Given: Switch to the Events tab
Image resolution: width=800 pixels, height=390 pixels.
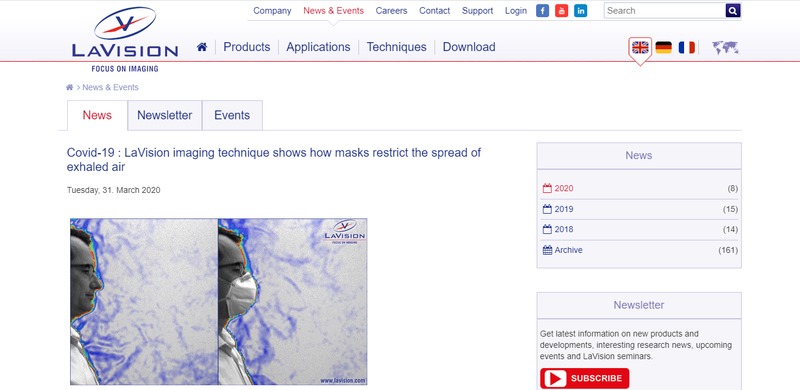Looking at the screenshot, I should (x=232, y=115).
